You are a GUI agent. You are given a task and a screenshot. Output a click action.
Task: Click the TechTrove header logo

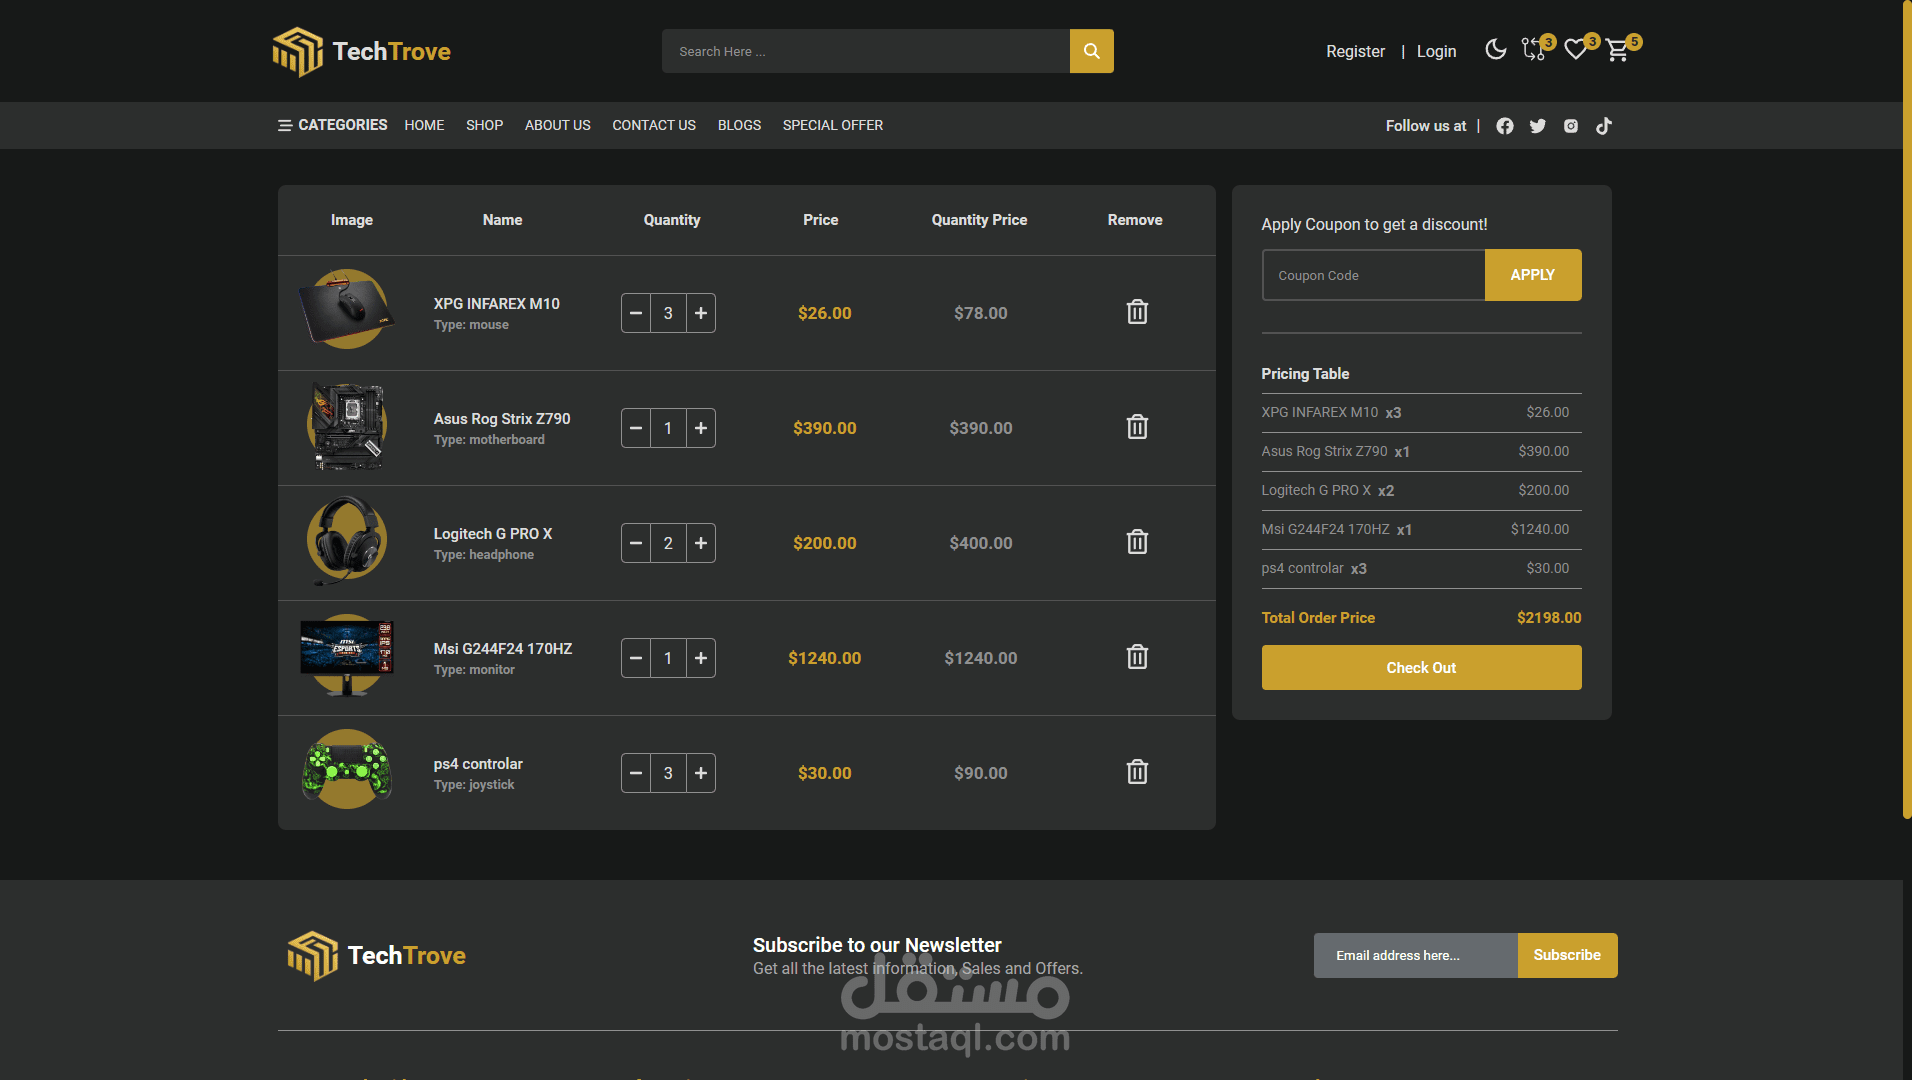tap(362, 51)
